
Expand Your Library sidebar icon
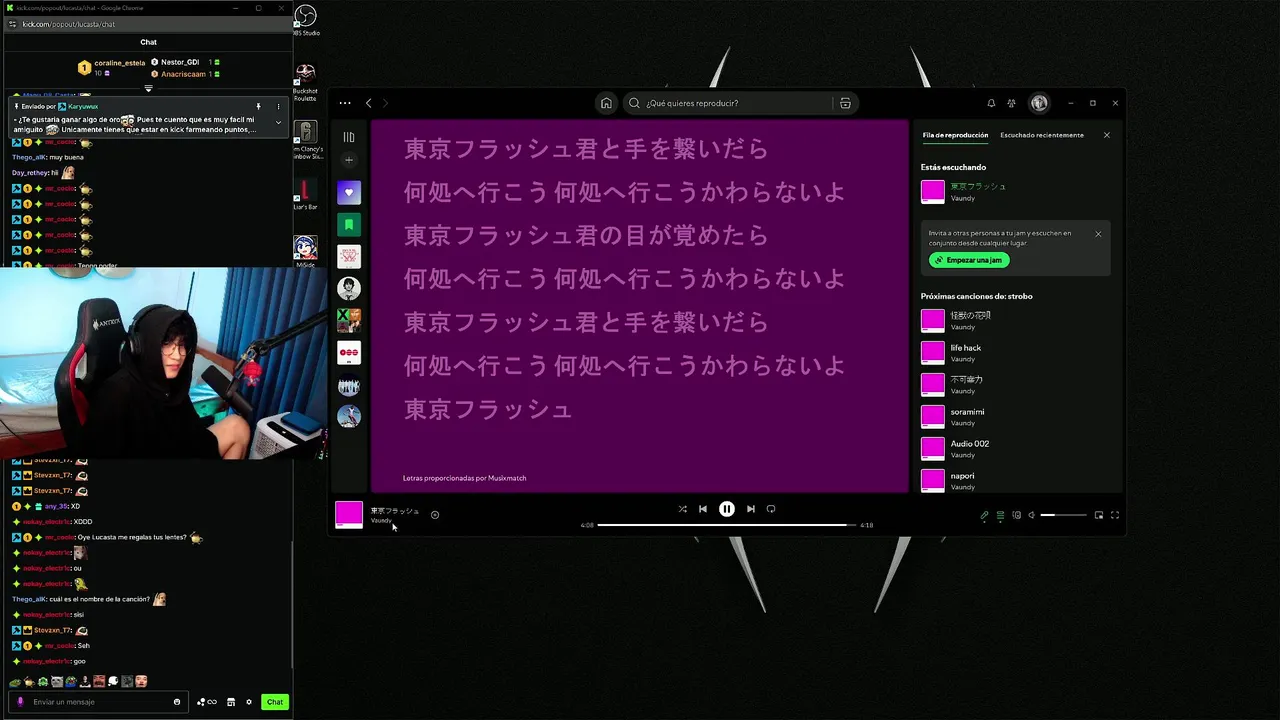(349, 137)
